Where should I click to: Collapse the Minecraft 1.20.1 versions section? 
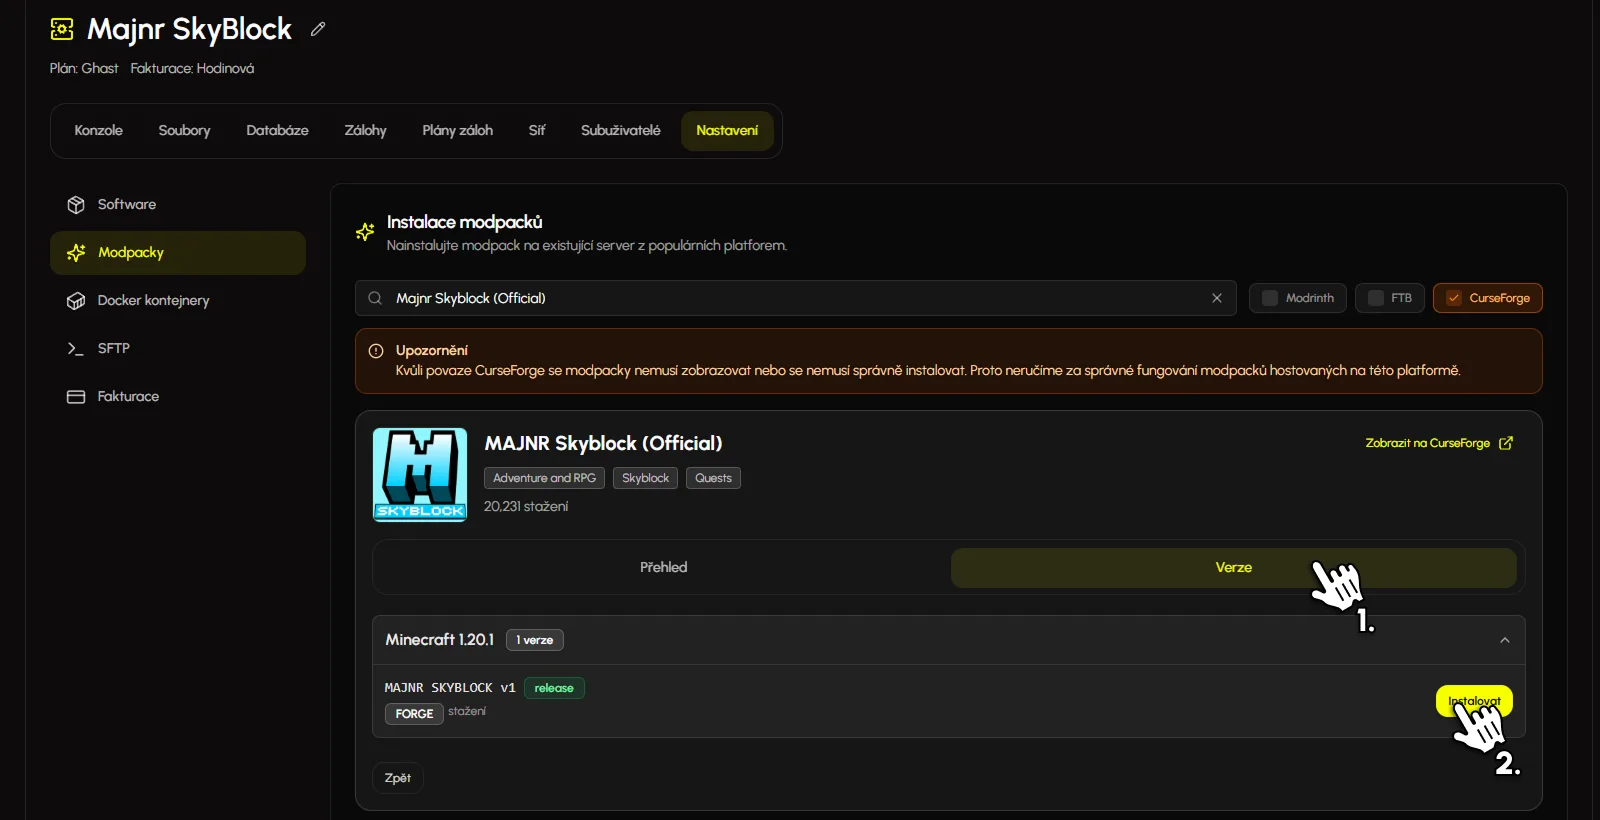1505,640
